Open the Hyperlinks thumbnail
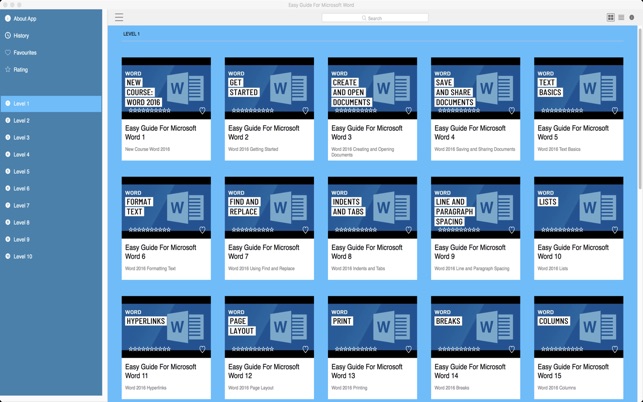Image resolution: width=643 pixels, height=402 pixels. [x=166, y=327]
